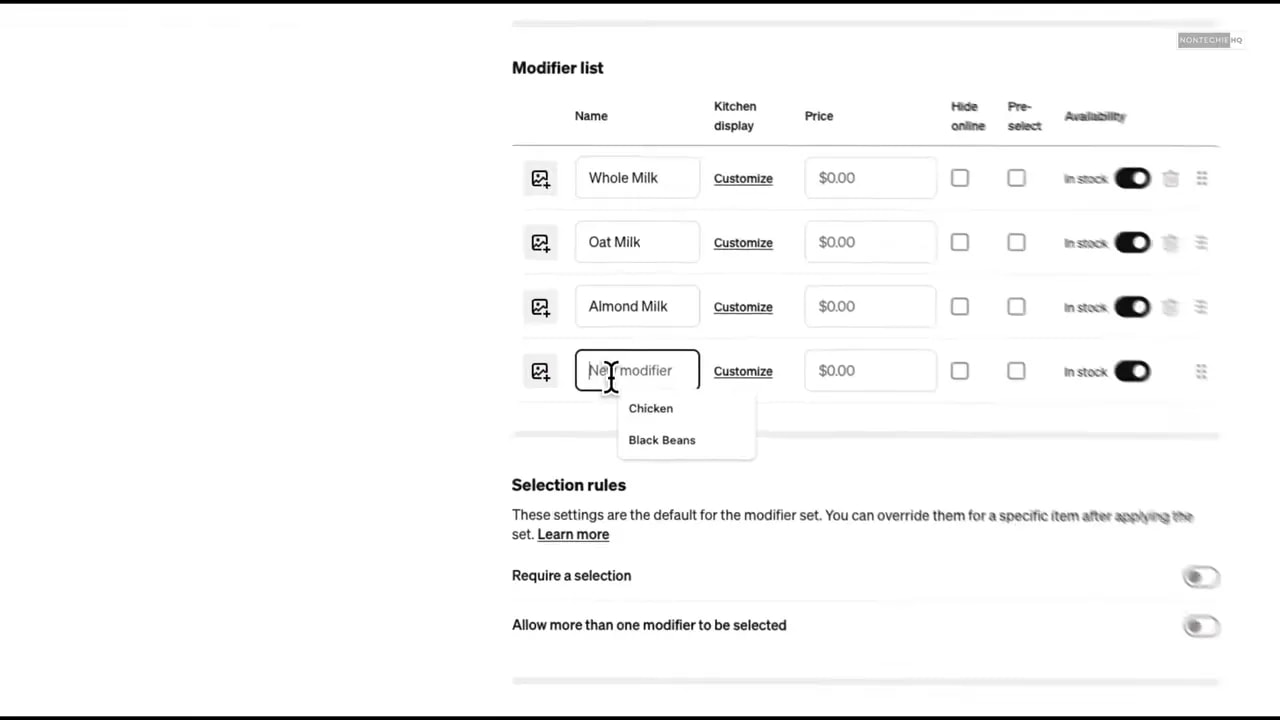
Task: Enable Allow more than one modifier switch
Action: (1201, 626)
